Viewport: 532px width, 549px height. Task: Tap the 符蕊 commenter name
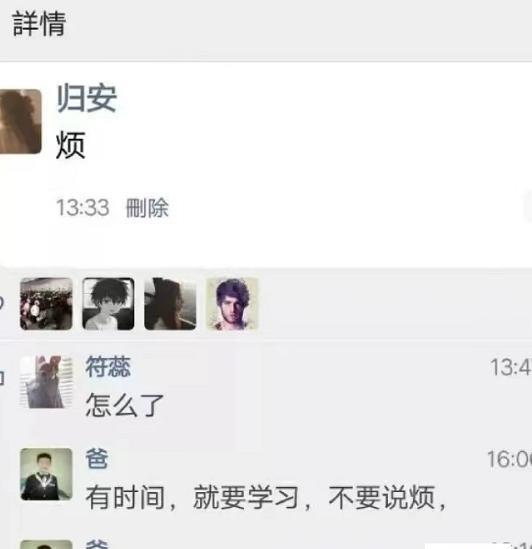pyautogui.click(x=108, y=367)
